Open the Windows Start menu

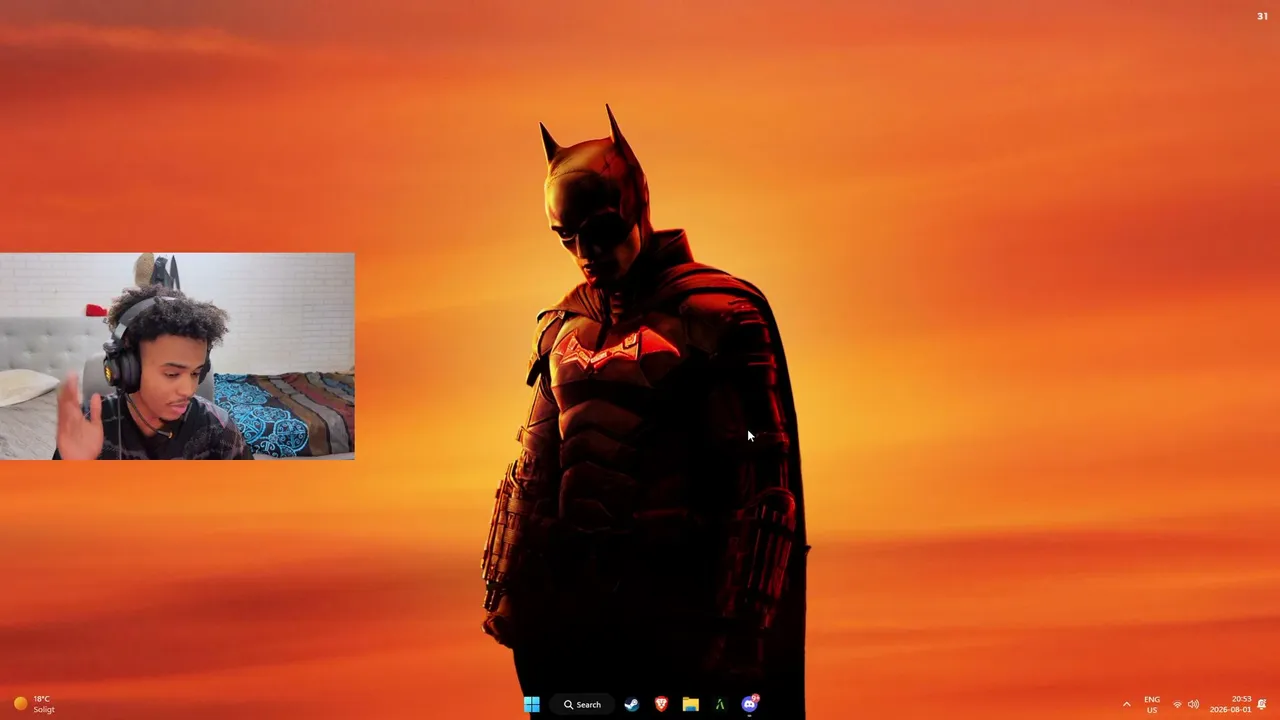531,704
